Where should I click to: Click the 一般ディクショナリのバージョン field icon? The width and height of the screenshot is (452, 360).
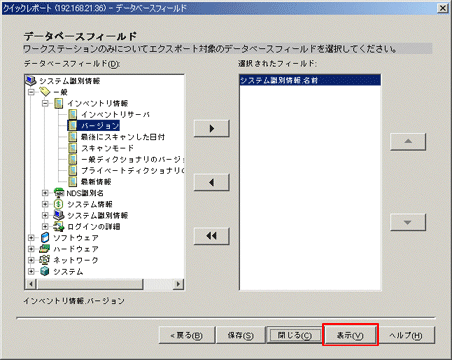coord(73,159)
